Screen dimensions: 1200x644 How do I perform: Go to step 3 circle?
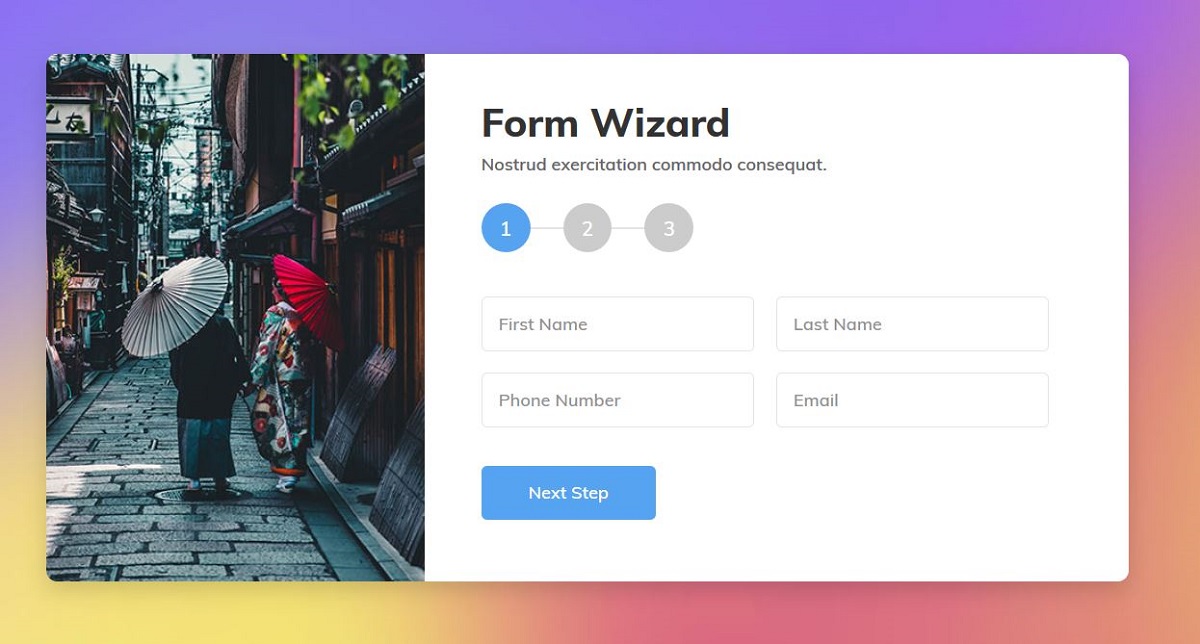tap(669, 228)
